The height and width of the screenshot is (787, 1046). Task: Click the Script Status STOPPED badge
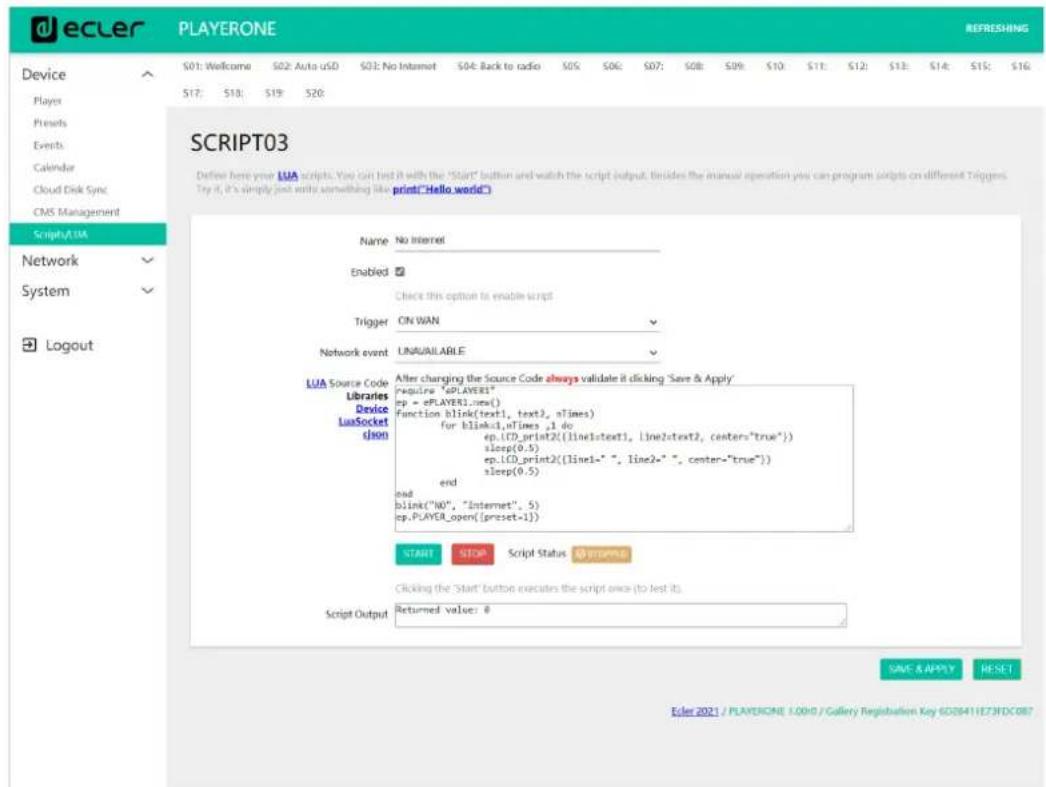(601, 554)
